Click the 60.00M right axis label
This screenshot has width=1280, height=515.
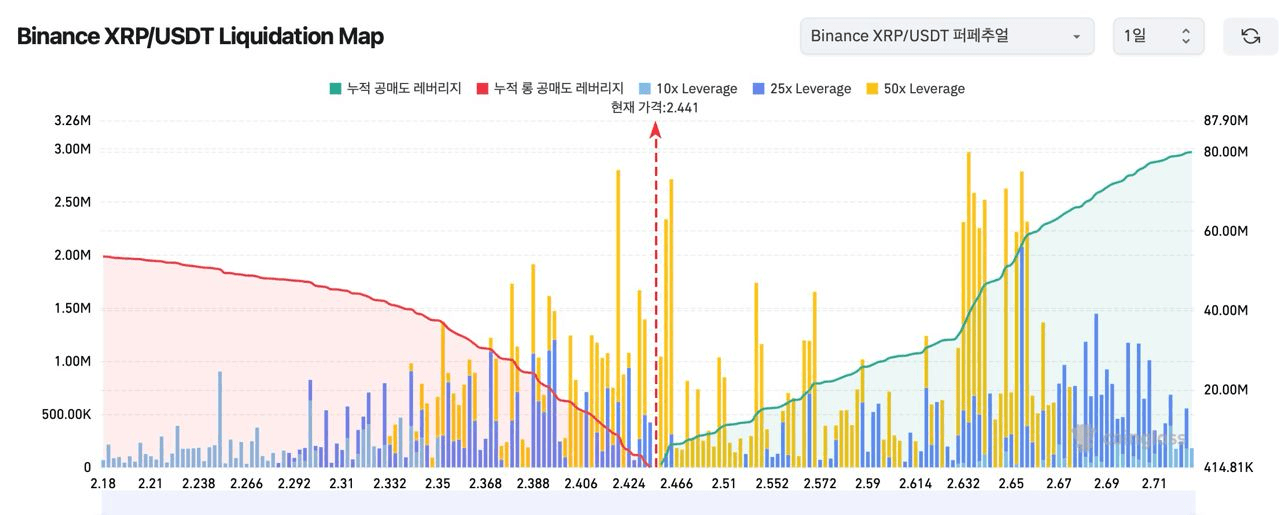tap(1226, 231)
